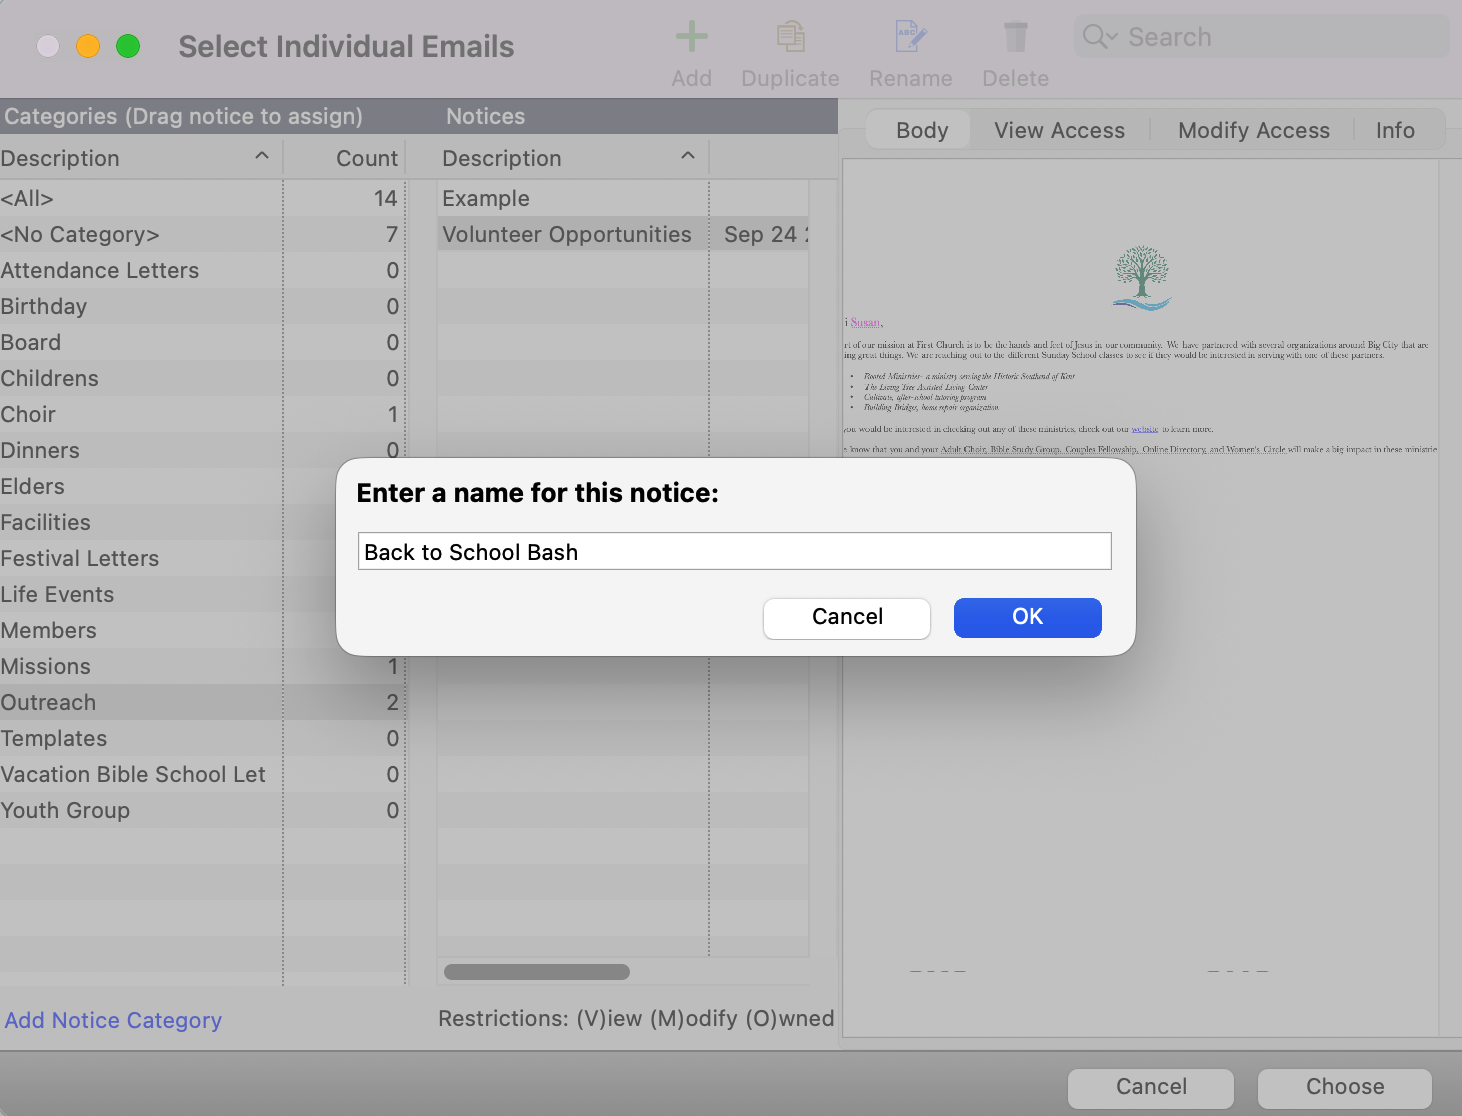
Task: Click the Add Notice Category link
Action: [113, 1020]
